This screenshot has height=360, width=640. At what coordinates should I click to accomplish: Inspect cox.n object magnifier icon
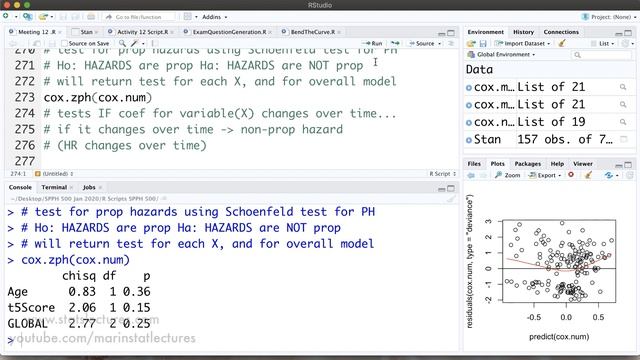click(x=623, y=122)
